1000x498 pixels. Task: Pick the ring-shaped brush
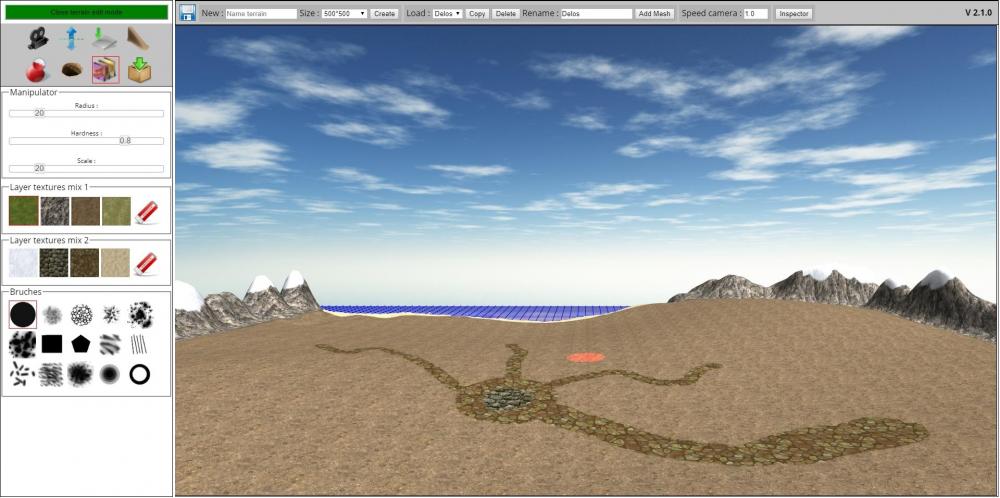point(140,374)
